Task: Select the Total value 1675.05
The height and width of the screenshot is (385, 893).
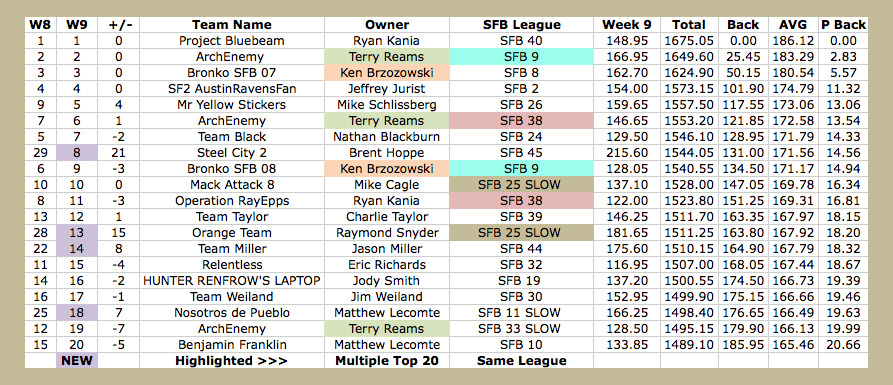Action: coord(690,40)
